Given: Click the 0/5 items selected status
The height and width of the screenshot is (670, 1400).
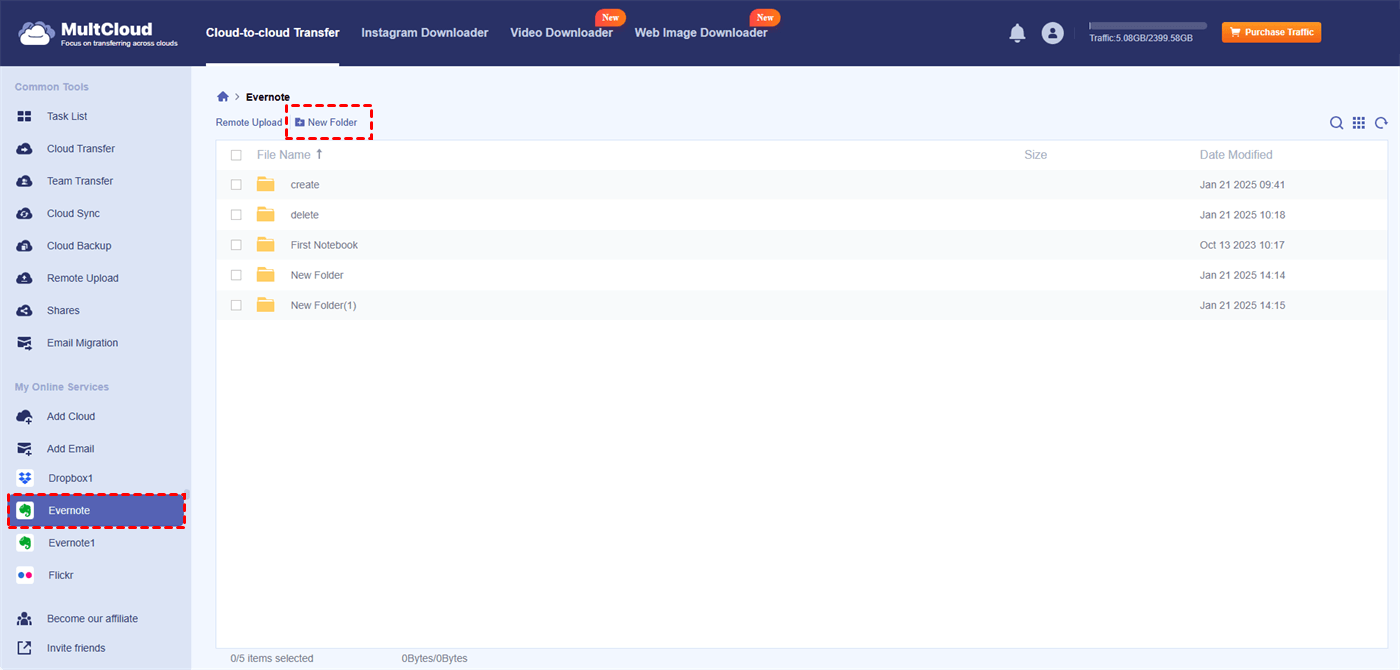Looking at the screenshot, I should 272,658.
